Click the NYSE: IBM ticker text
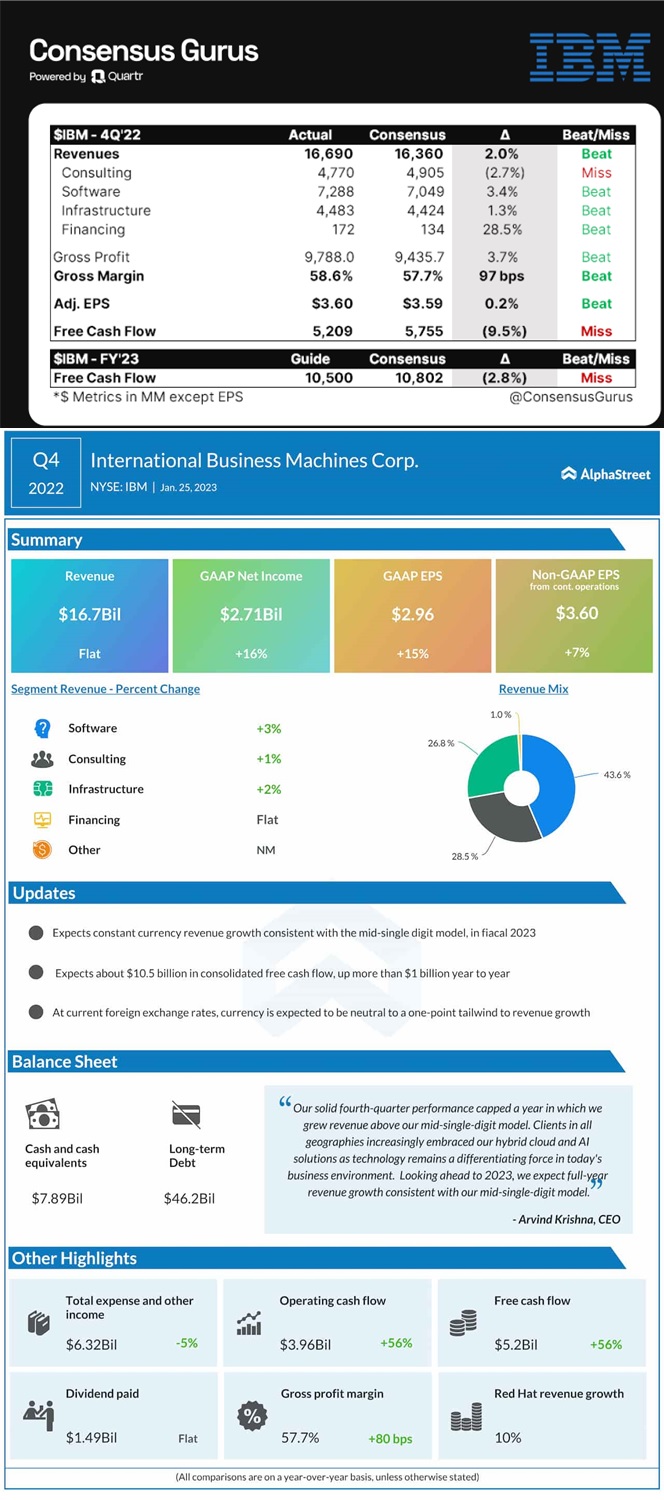664x1500 pixels. [x=119, y=488]
